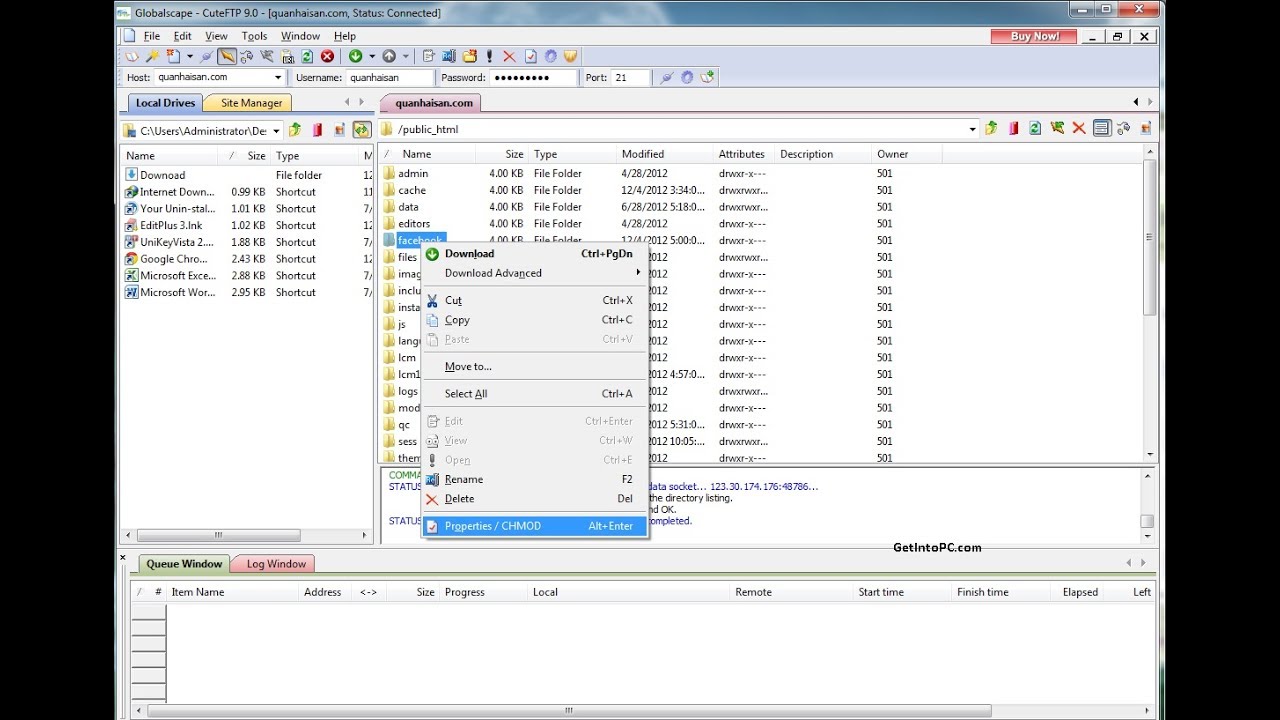Click the gray Upload arrow toolbar icon

pos(389,57)
